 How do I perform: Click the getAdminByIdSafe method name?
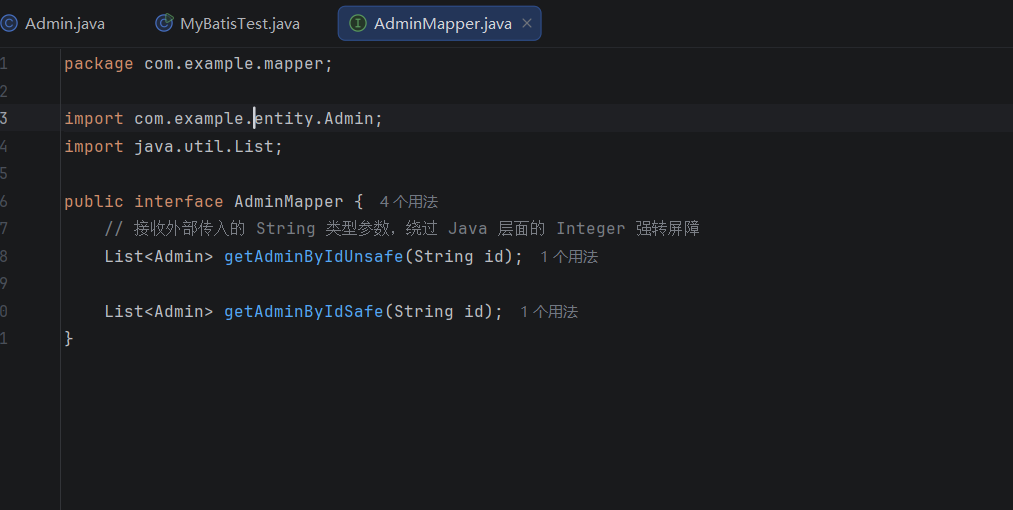[304, 312]
